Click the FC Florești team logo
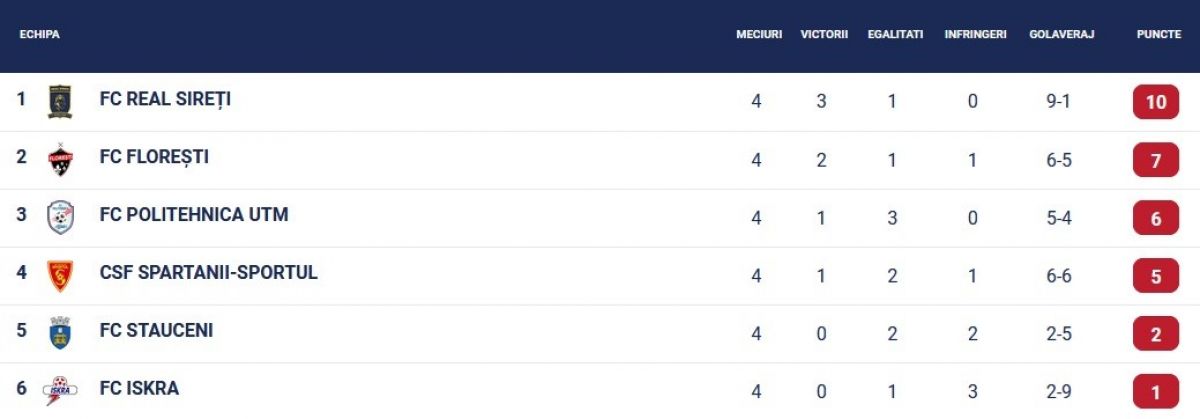The height and width of the screenshot is (419, 1200). coord(60,160)
